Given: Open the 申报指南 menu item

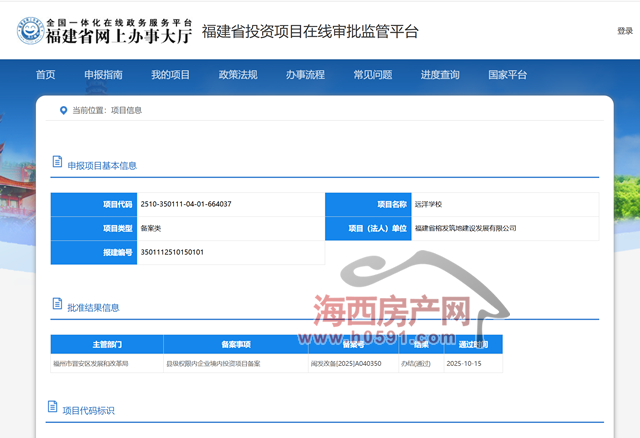Looking at the screenshot, I should tap(103, 75).
